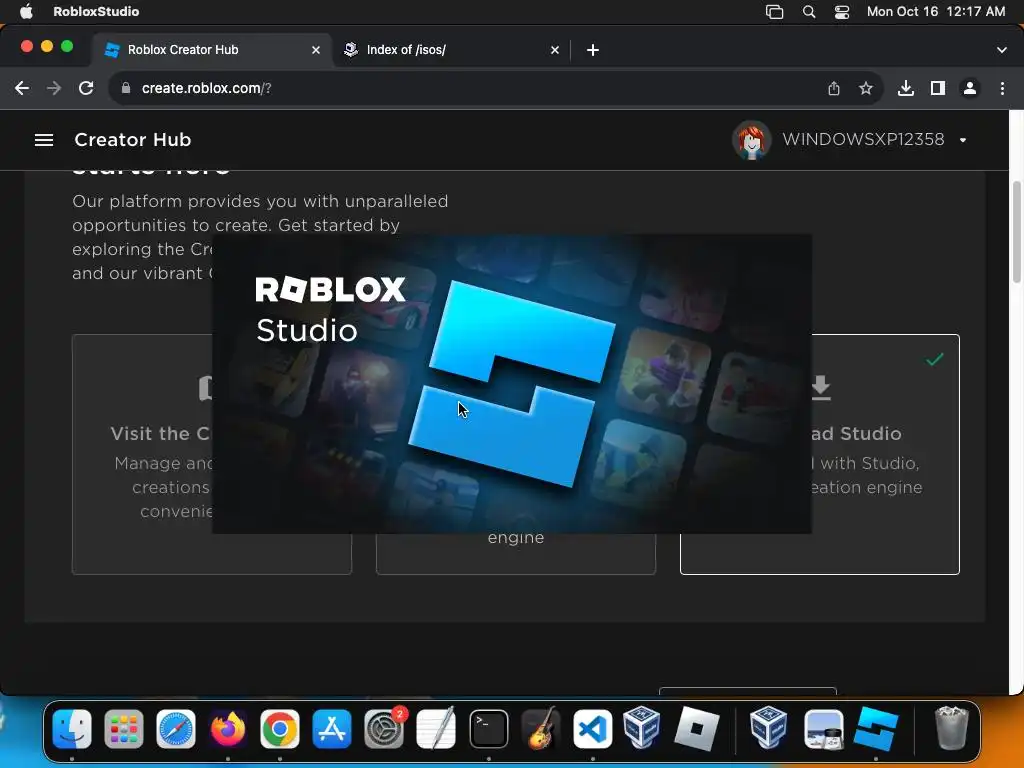Click the page vertical scrollbar

[1016, 232]
